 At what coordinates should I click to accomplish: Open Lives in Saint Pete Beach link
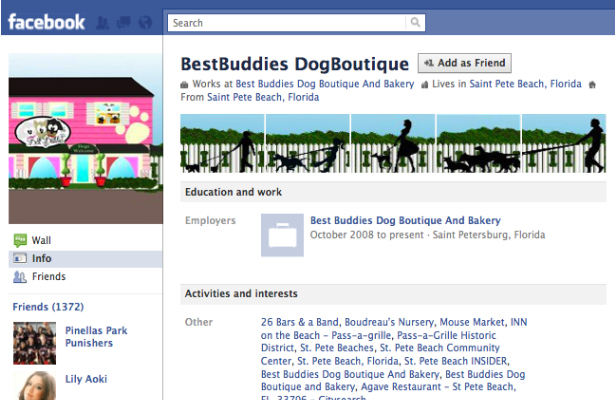coord(526,84)
